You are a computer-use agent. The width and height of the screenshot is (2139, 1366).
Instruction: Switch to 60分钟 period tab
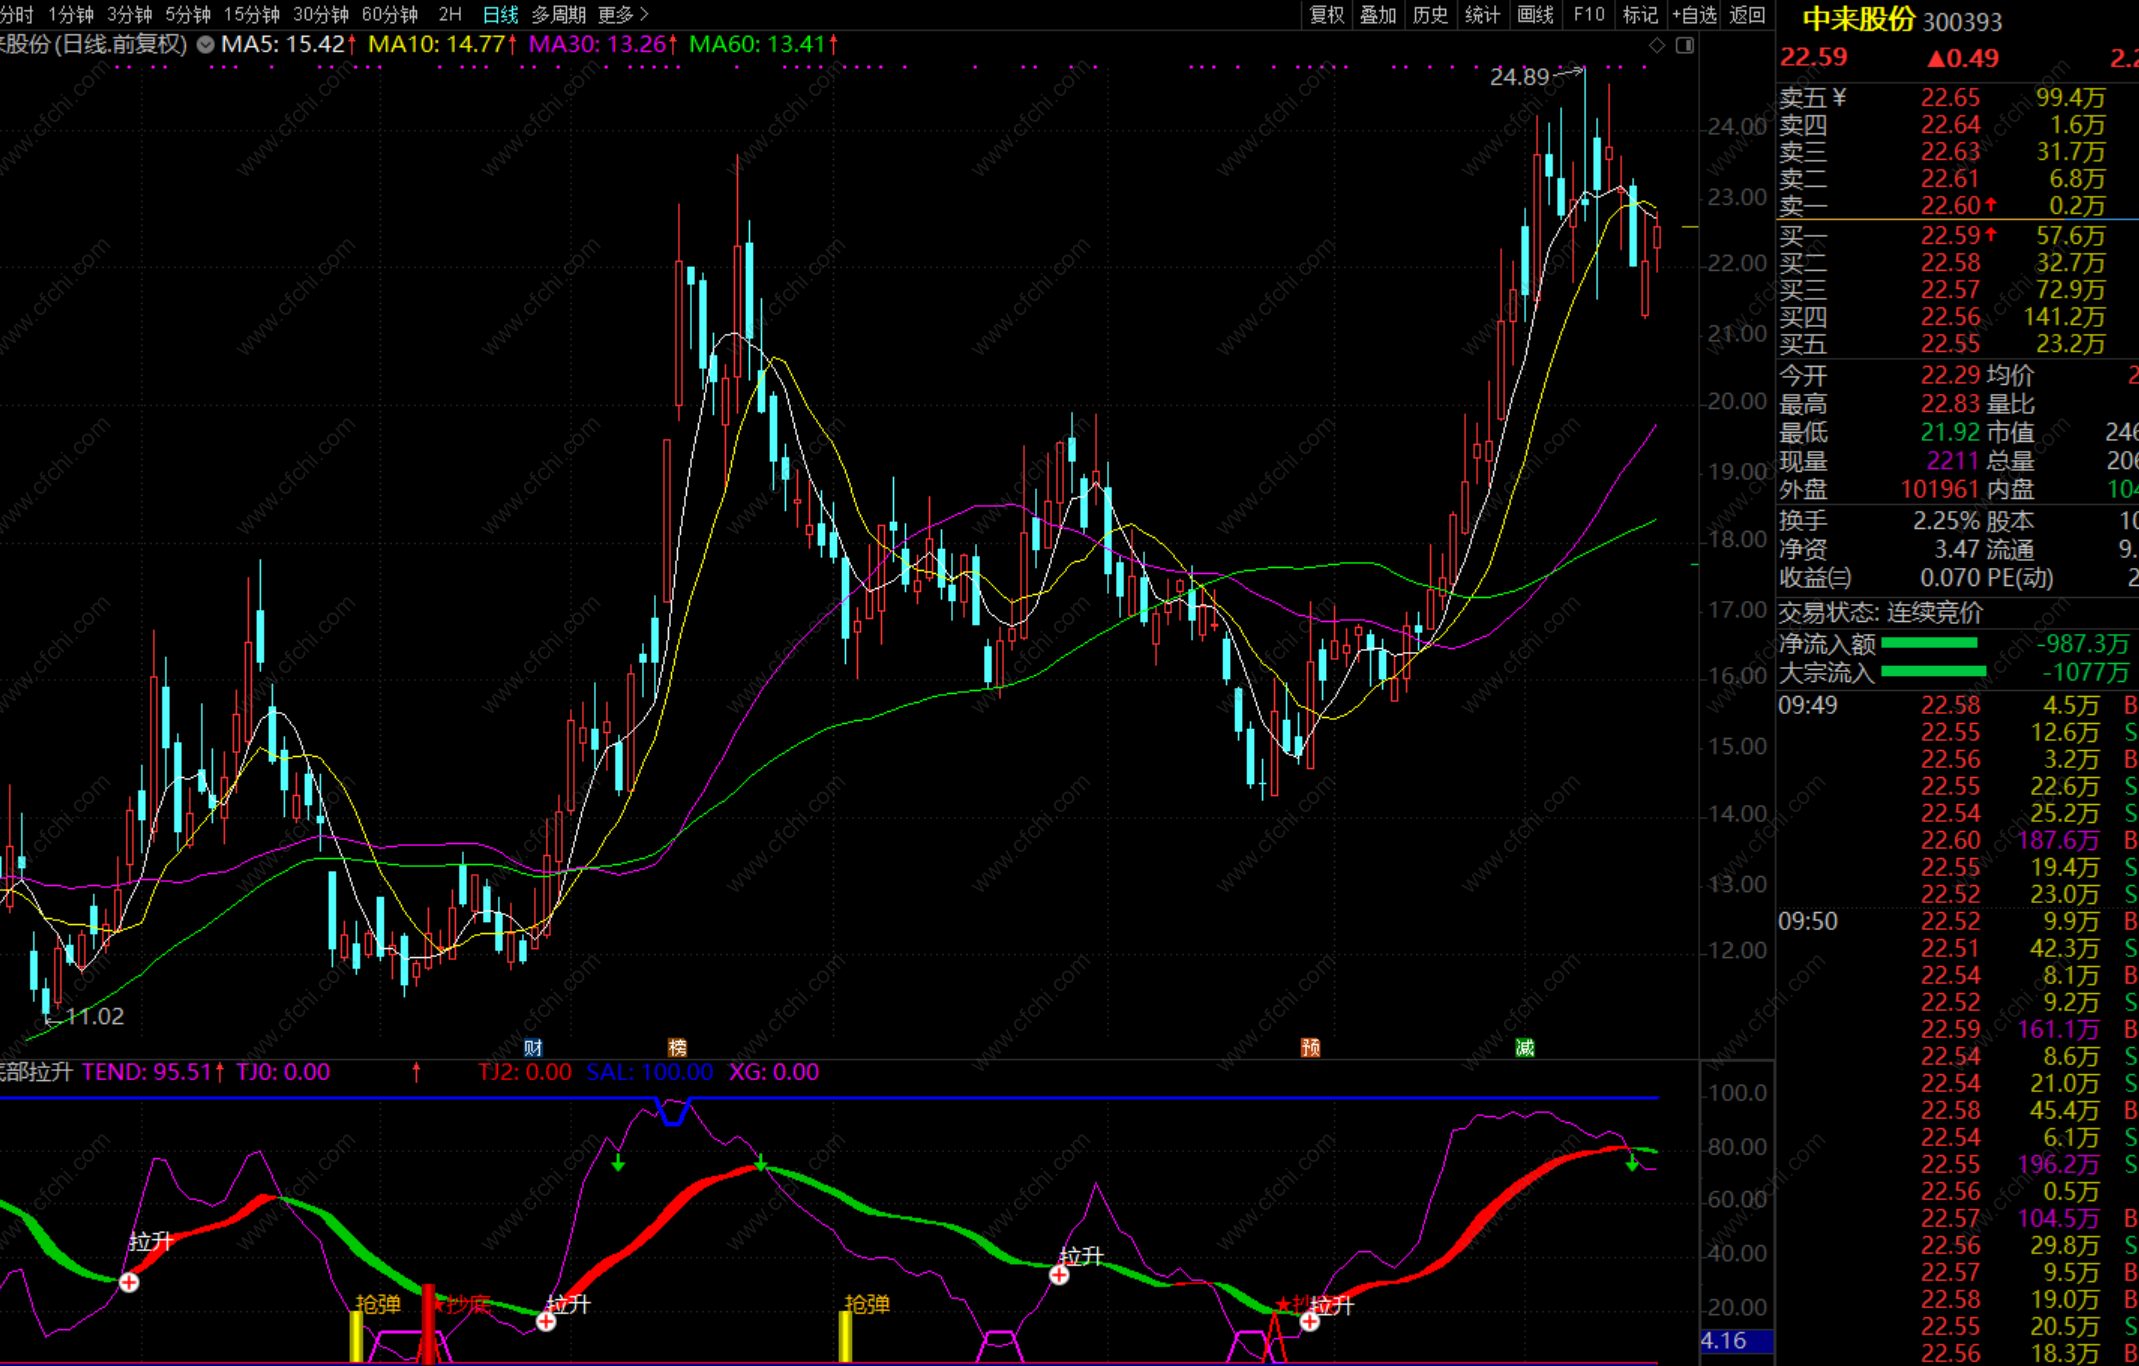pyautogui.click(x=389, y=15)
